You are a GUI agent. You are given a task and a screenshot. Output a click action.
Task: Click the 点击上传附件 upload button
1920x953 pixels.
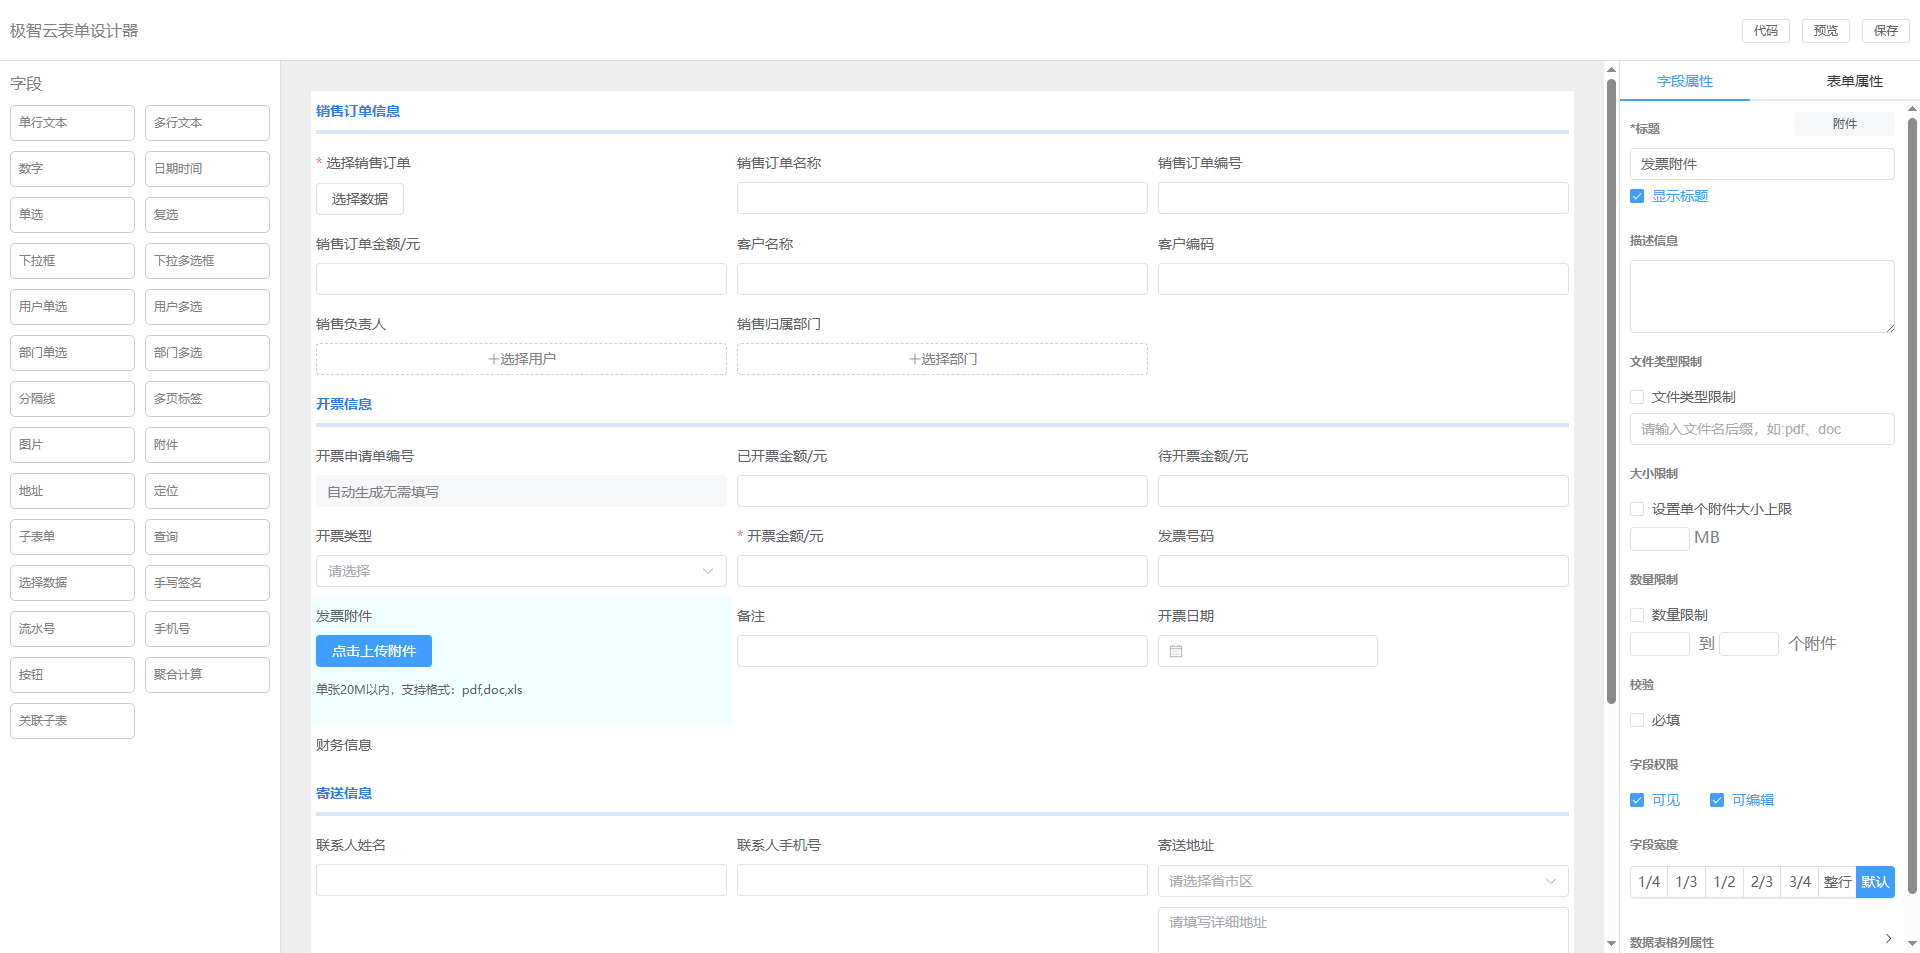[x=373, y=651]
